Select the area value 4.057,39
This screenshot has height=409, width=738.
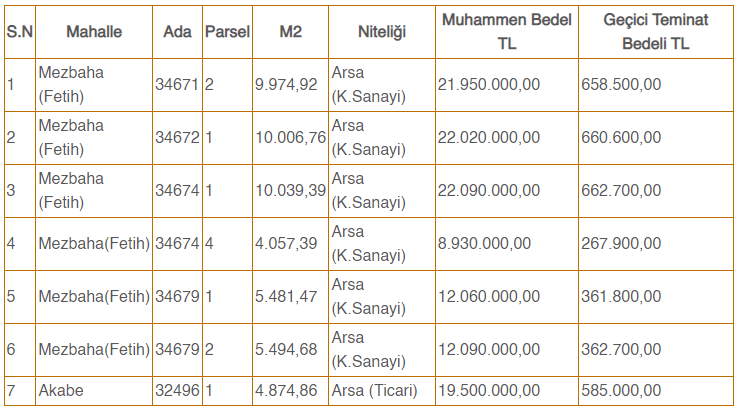(x=286, y=243)
